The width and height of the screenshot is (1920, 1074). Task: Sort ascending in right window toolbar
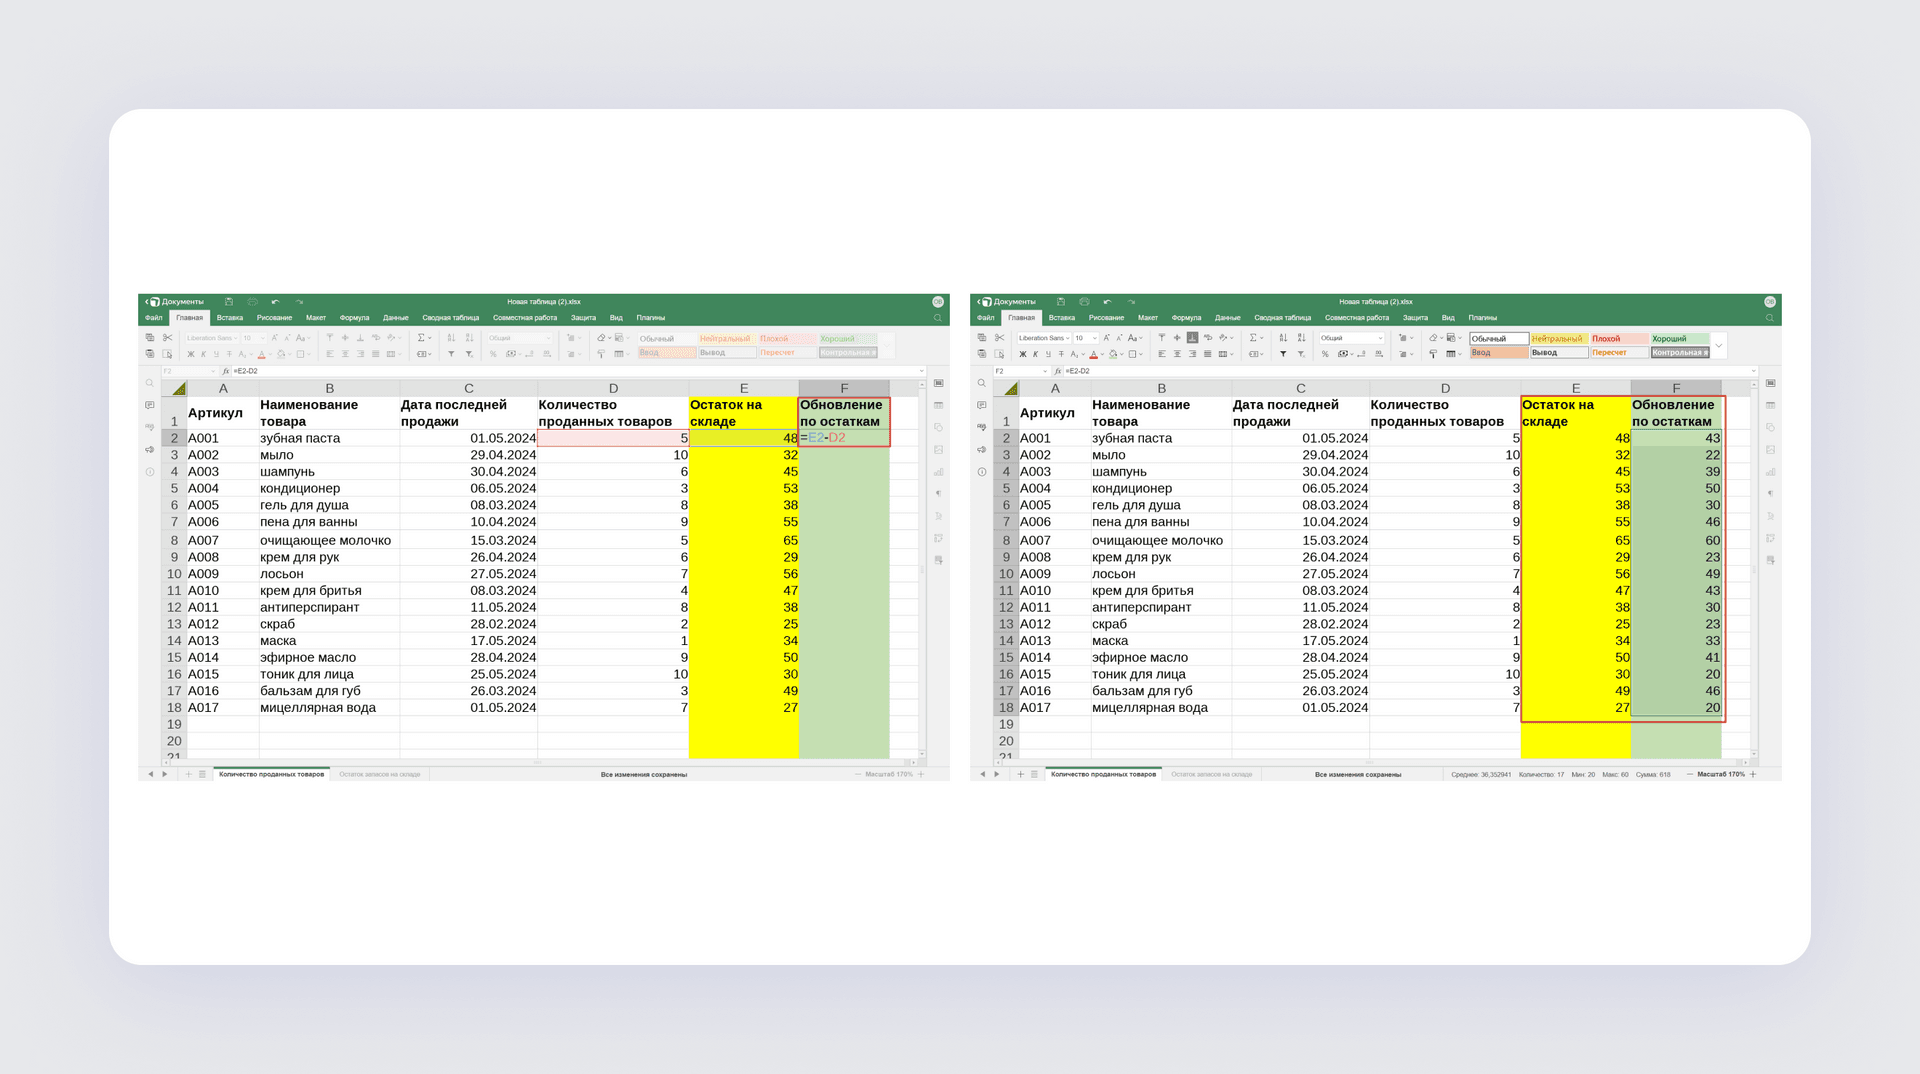tap(1283, 338)
